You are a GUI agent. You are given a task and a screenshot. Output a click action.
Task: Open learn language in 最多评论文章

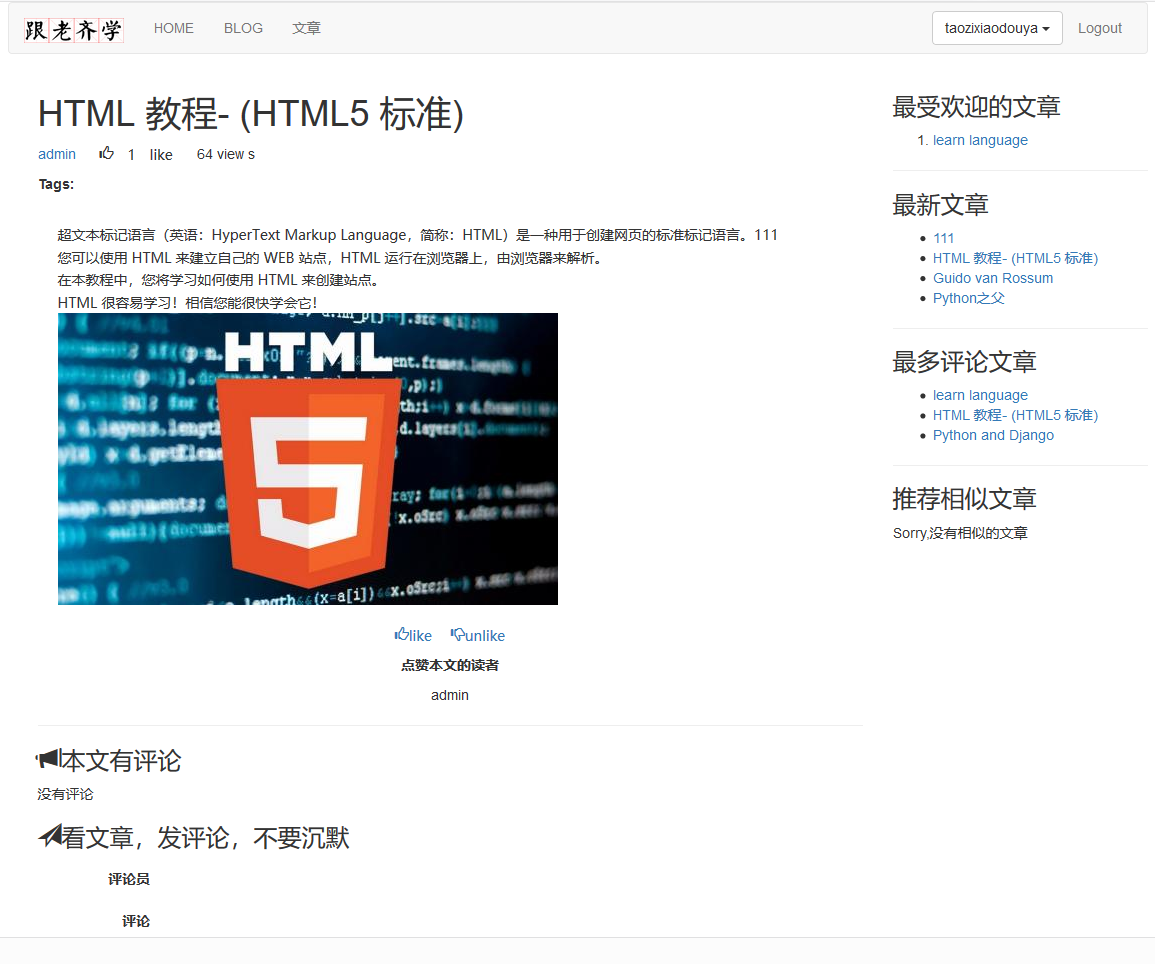point(980,395)
